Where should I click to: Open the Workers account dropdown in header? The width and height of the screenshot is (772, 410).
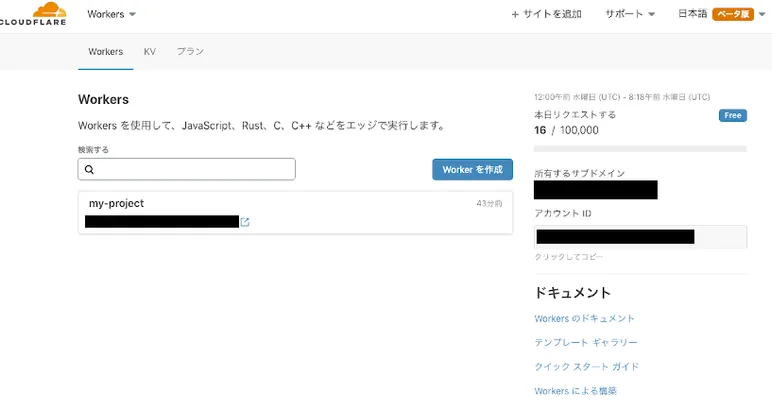[111, 14]
